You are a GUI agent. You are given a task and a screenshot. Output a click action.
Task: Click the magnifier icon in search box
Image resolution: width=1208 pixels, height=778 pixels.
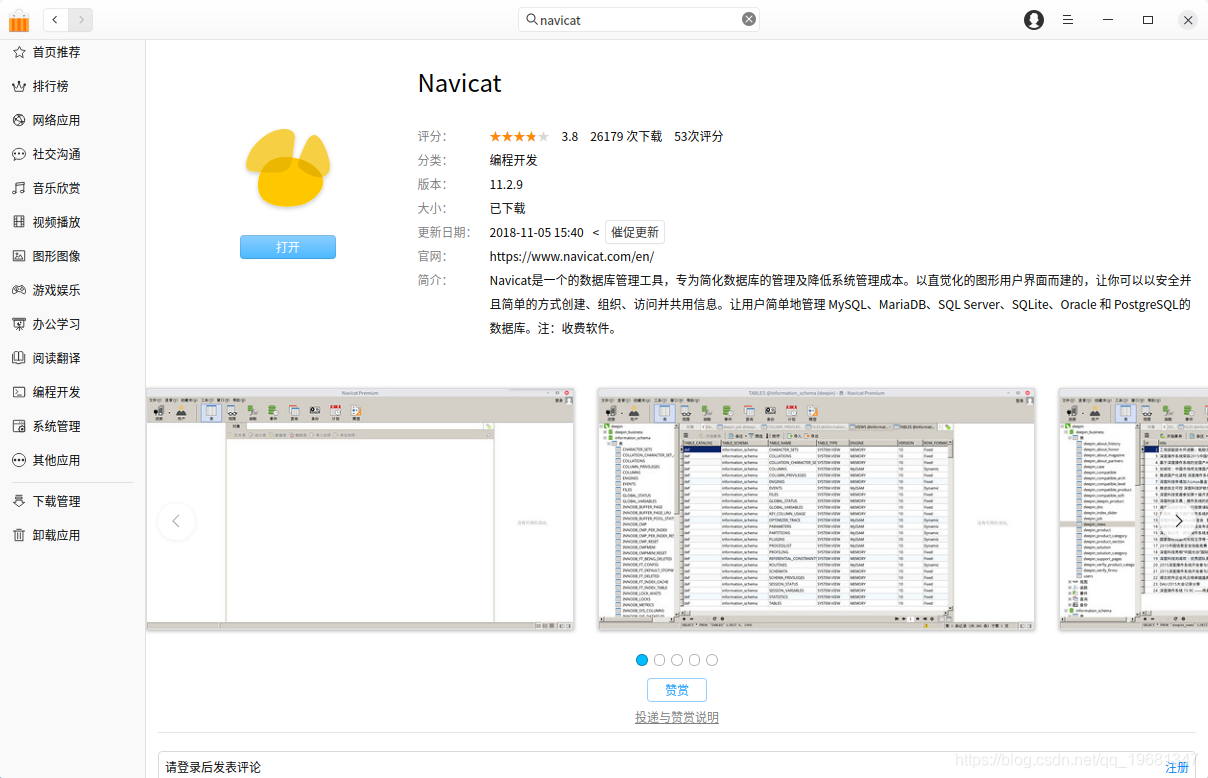532,19
